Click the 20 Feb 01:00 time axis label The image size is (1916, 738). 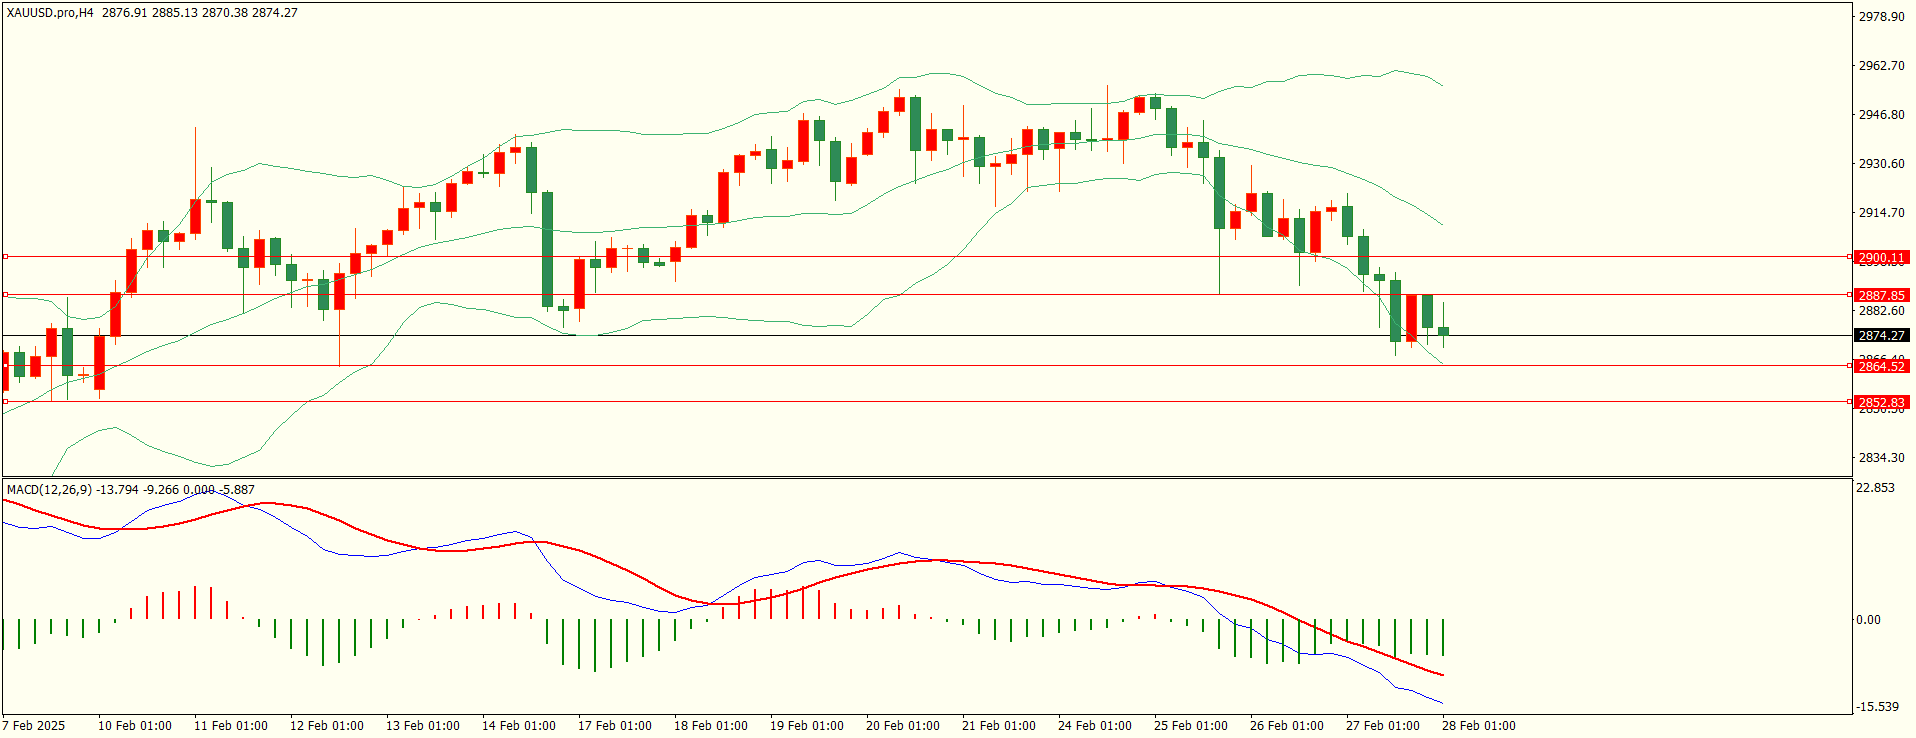[903, 726]
